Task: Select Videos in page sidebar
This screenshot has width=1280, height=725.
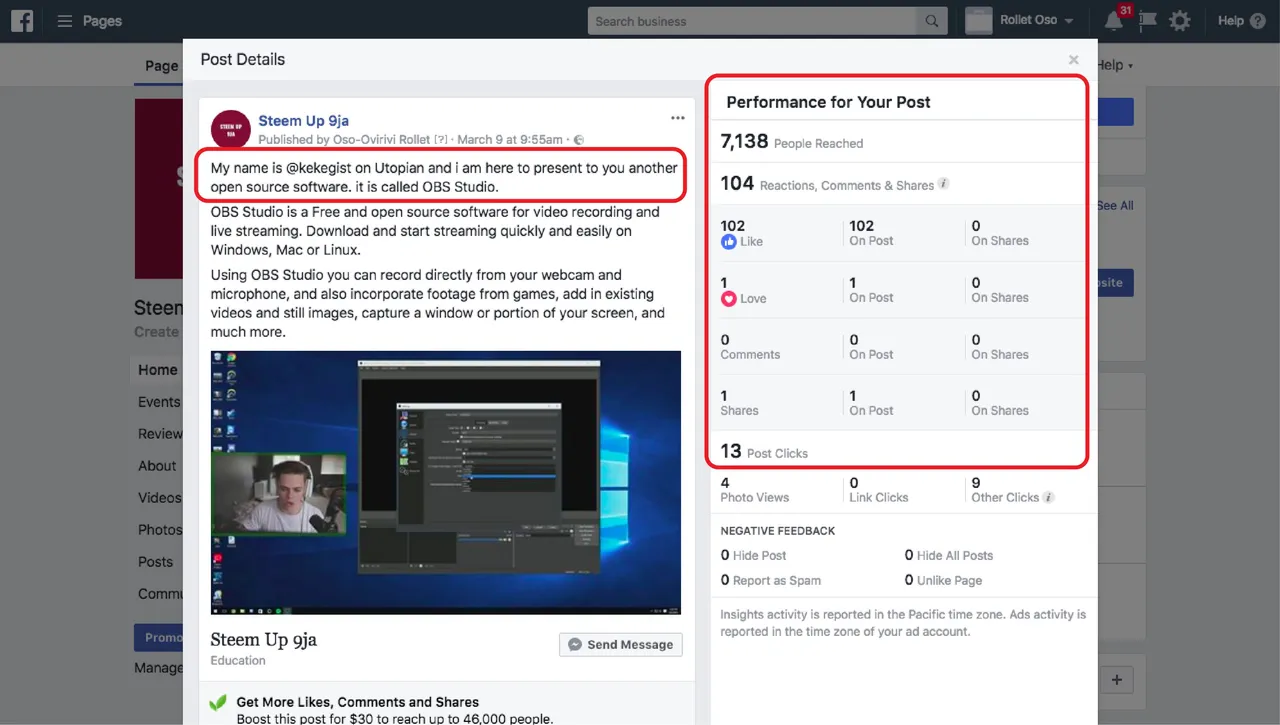Action: tap(160, 498)
